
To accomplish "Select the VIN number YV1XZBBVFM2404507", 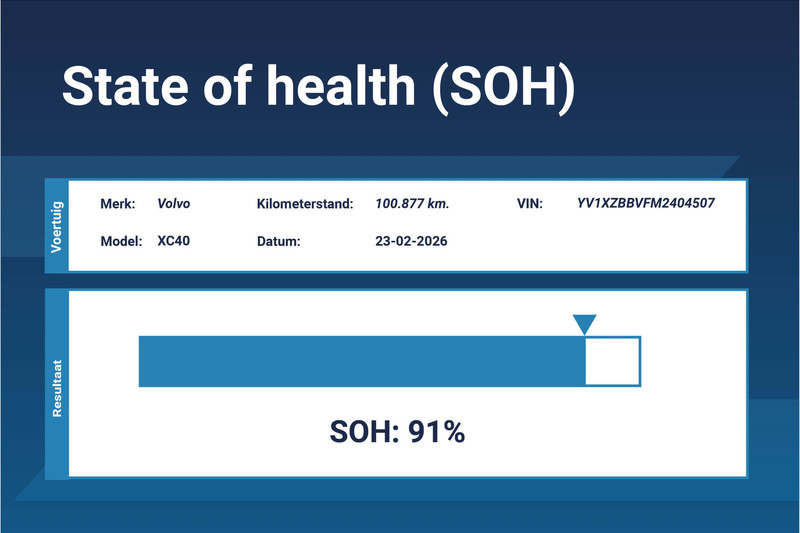I will pos(646,204).
